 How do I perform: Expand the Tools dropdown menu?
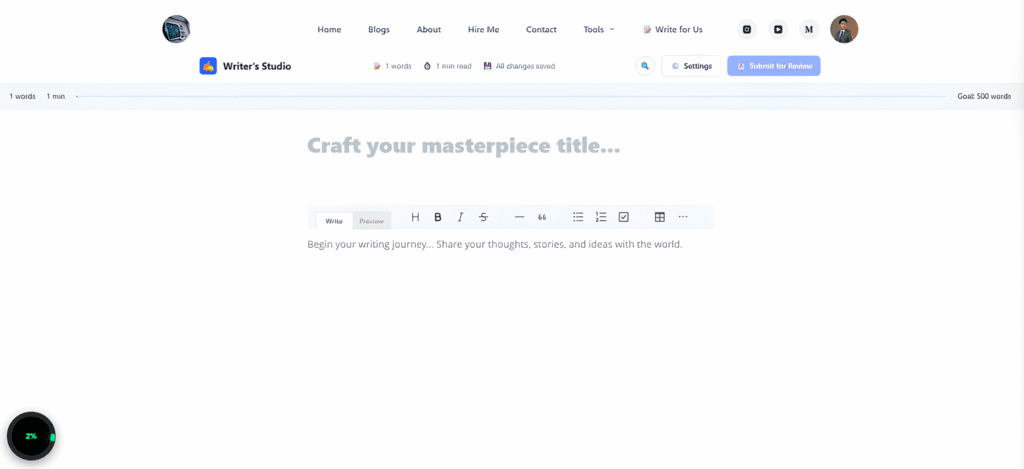pos(599,29)
